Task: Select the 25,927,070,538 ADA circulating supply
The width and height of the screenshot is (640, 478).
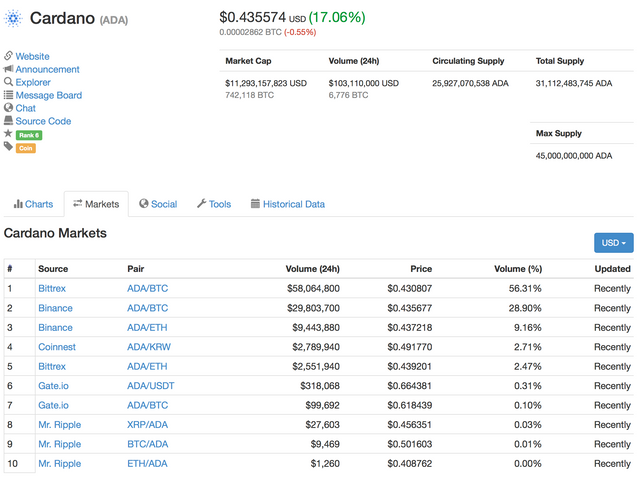Action: pyautogui.click(x=470, y=83)
